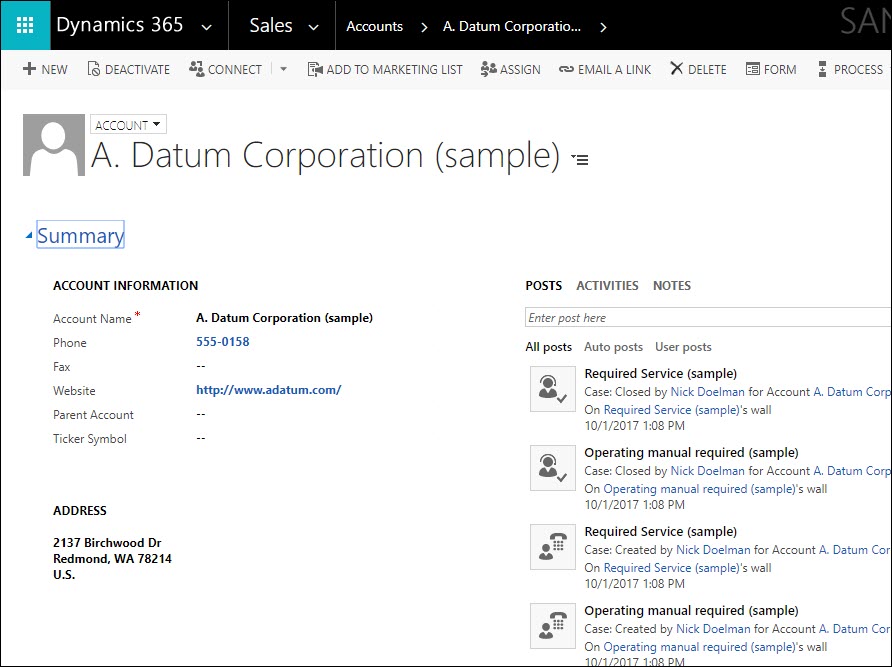The image size is (892, 667).
Task: Click the Account Name value field
Action: click(284, 318)
